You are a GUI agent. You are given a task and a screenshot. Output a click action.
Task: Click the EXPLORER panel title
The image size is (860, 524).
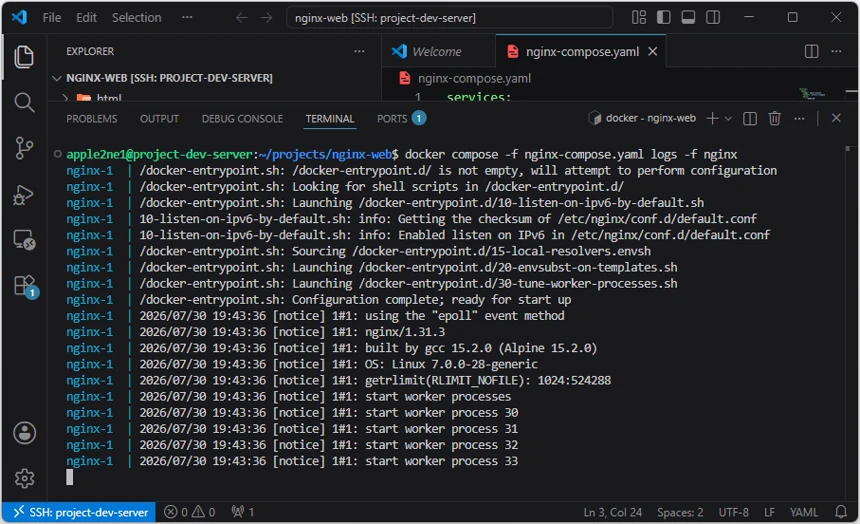tap(90, 52)
